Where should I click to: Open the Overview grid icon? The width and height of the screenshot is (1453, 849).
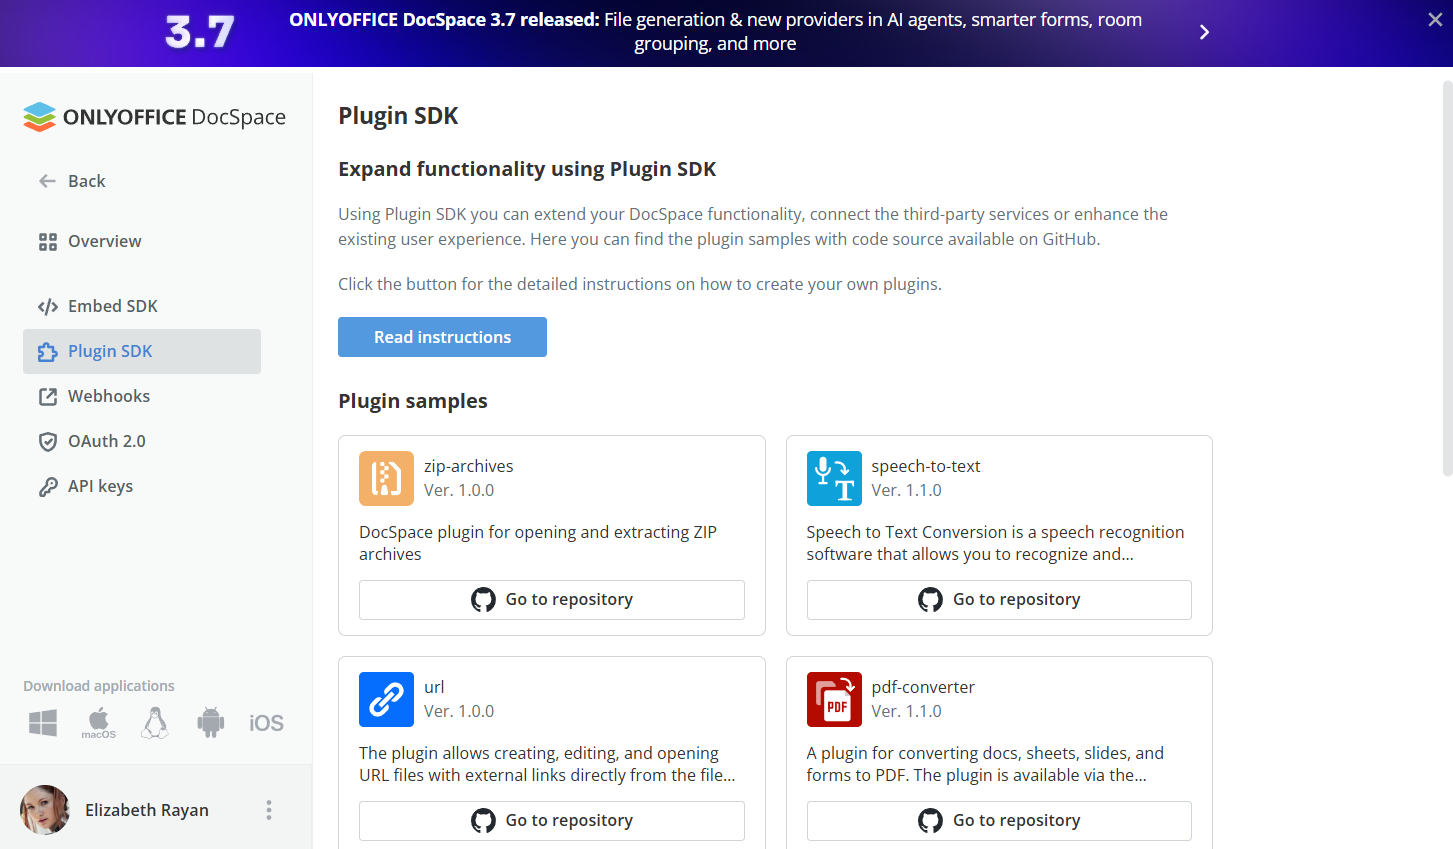[47, 241]
